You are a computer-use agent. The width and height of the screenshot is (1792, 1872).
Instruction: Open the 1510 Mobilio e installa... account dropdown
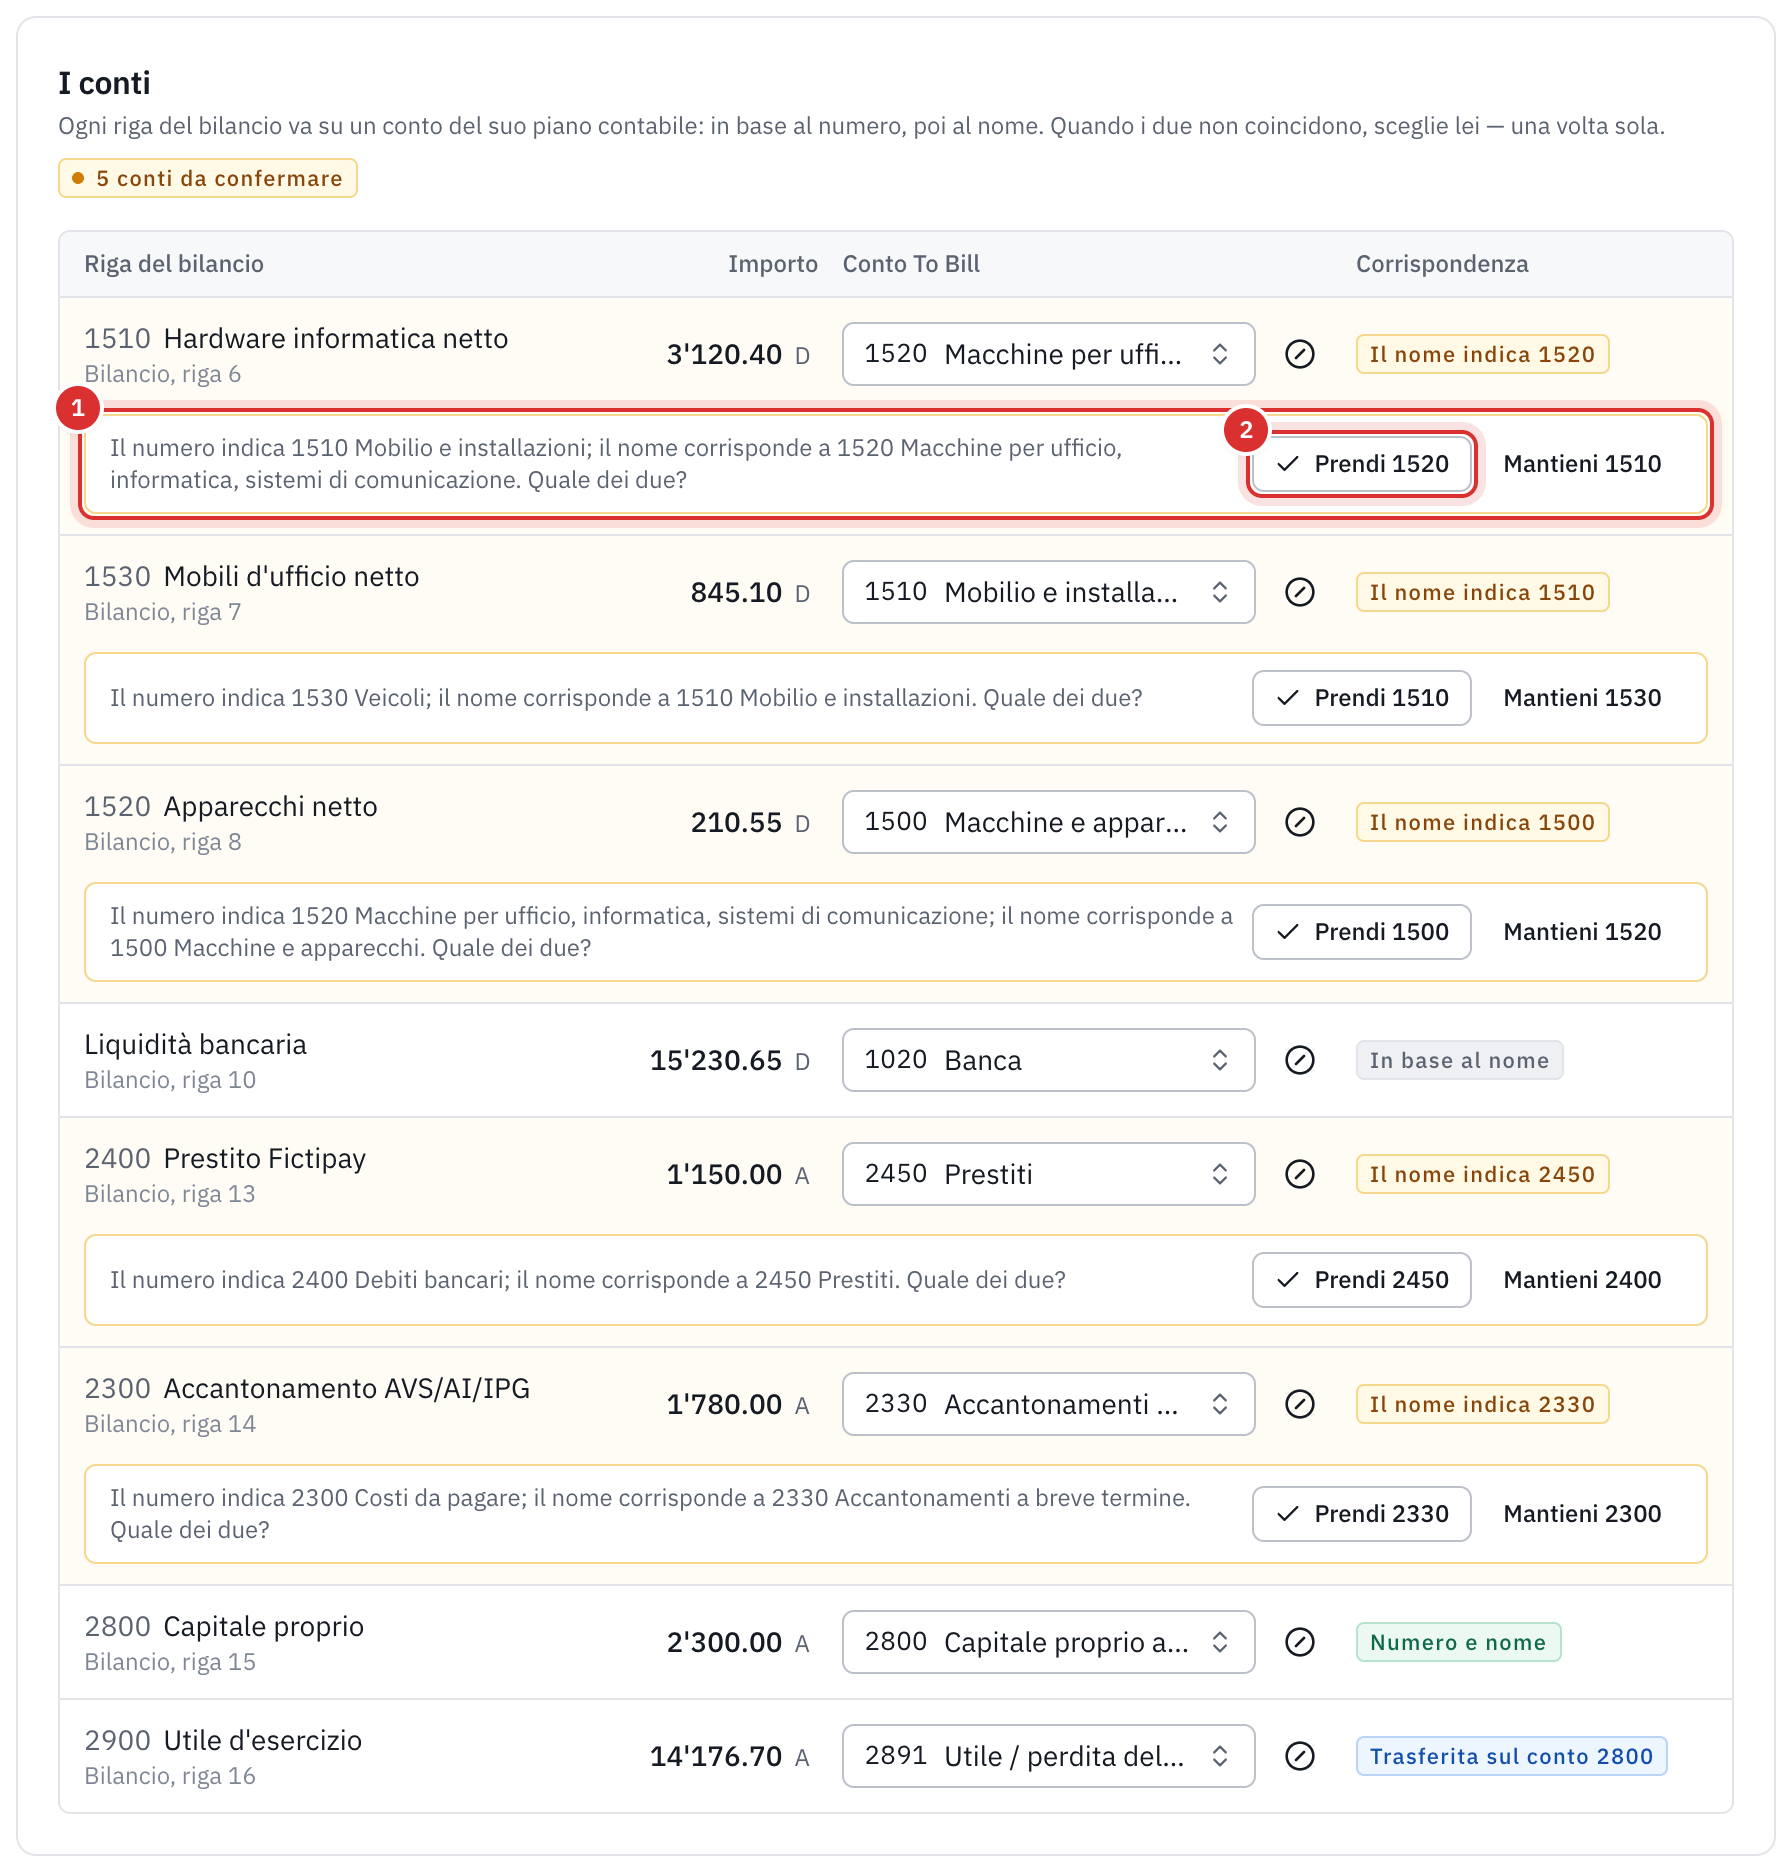[1048, 592]
